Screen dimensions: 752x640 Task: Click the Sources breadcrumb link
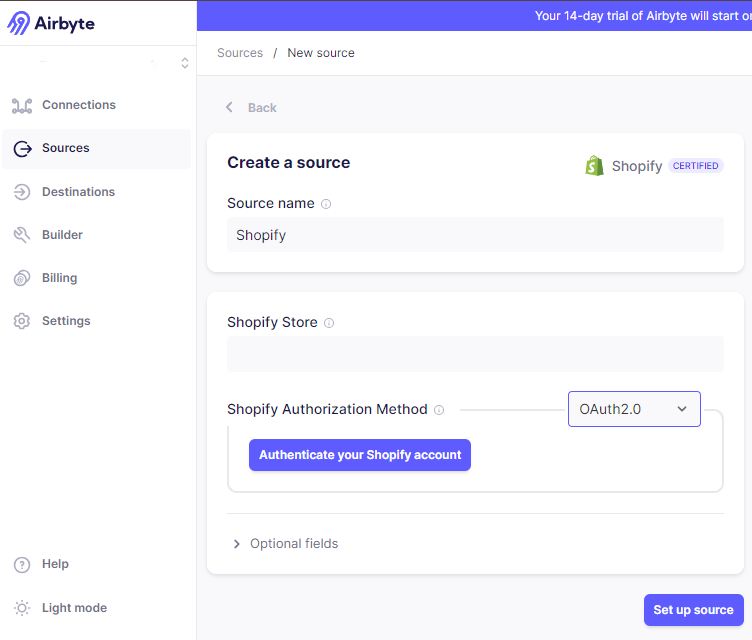point(240,53)
